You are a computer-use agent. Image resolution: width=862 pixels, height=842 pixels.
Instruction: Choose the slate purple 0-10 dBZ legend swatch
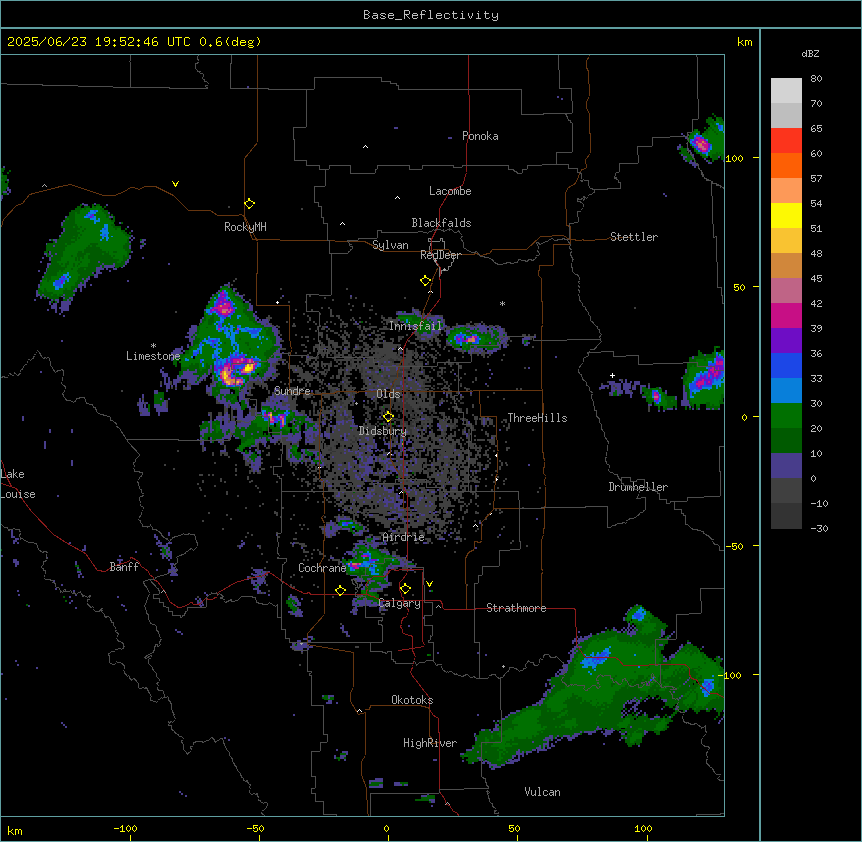coord(786,465)
